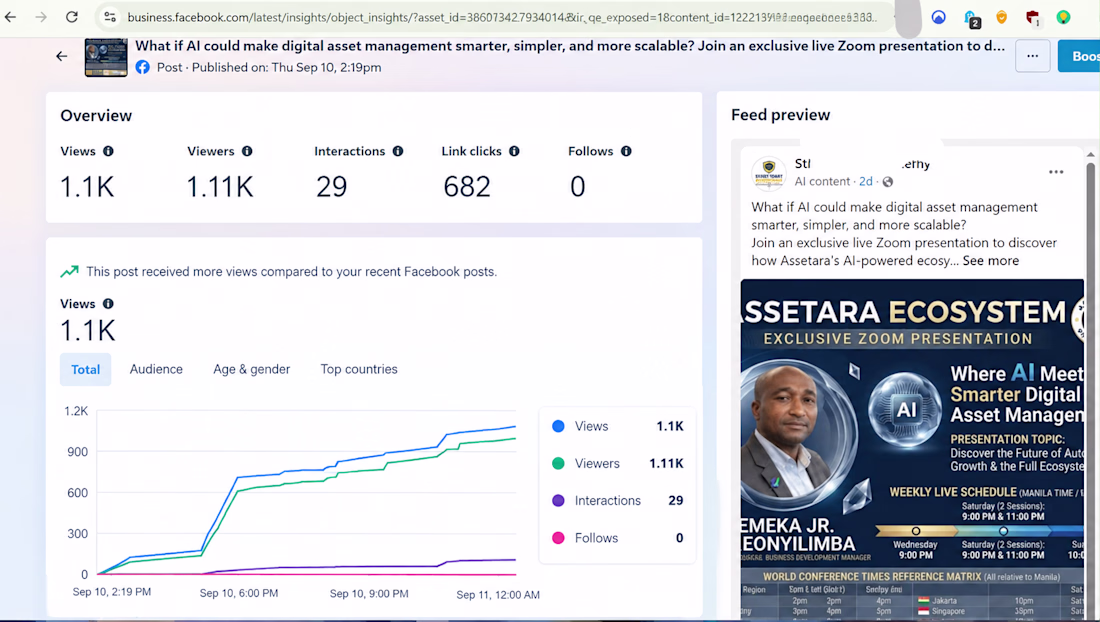Open the post thumbnail image

click(x=106, y=57)
